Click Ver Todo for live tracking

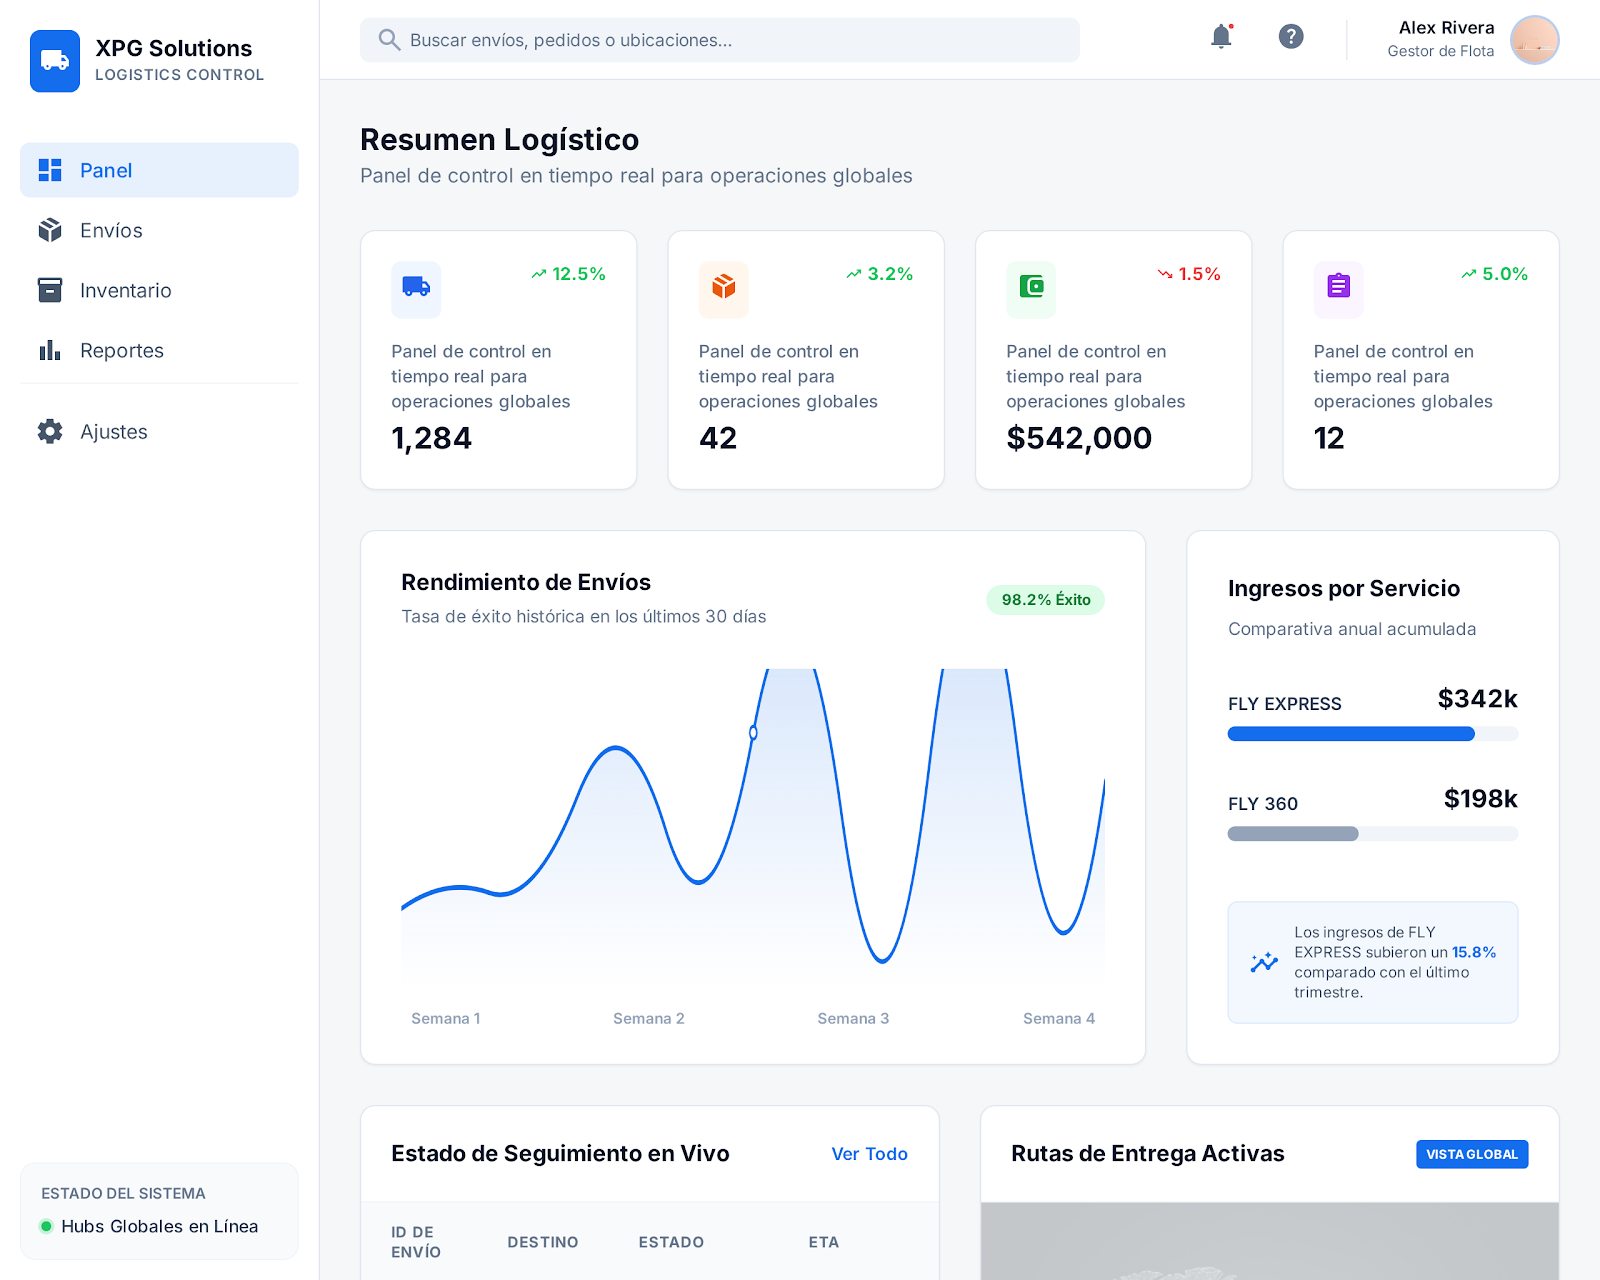point(869,1153)
